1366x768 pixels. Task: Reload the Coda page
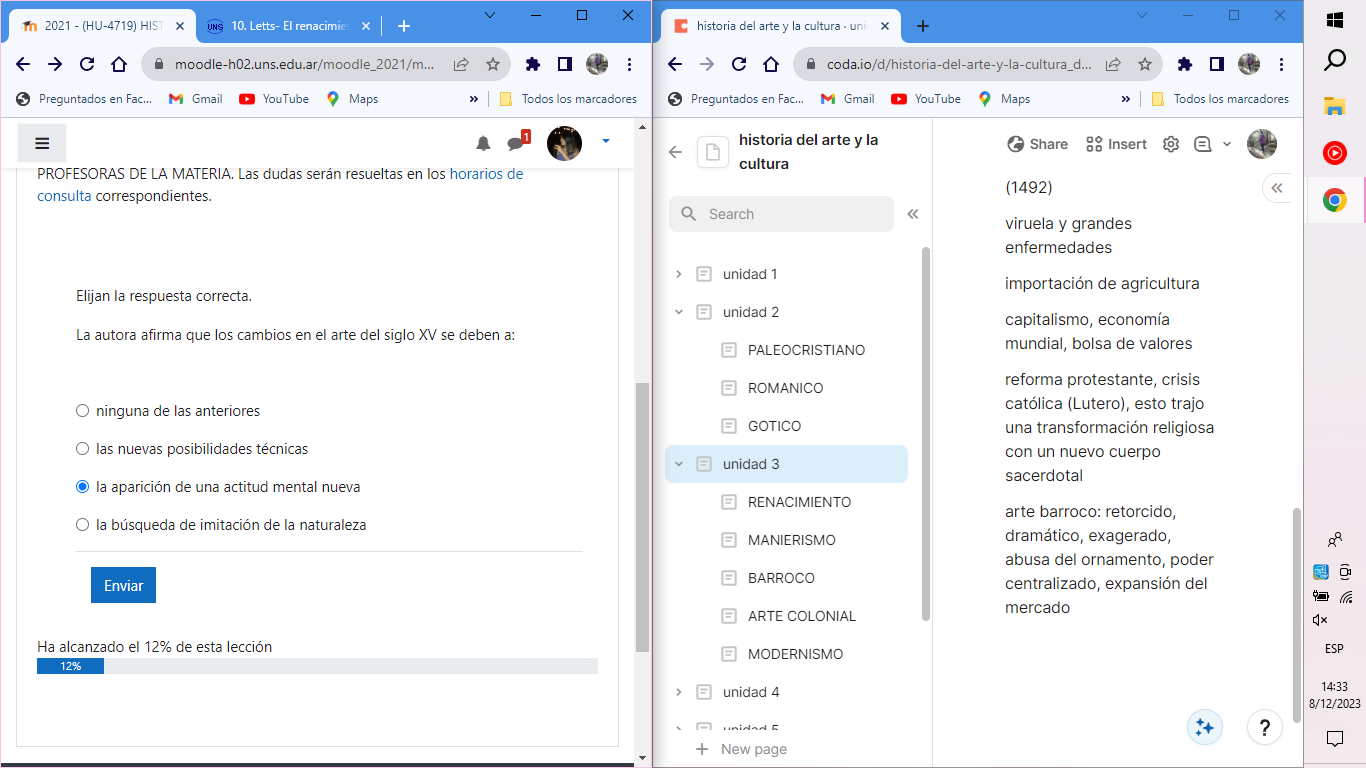[x=739, y=64]
